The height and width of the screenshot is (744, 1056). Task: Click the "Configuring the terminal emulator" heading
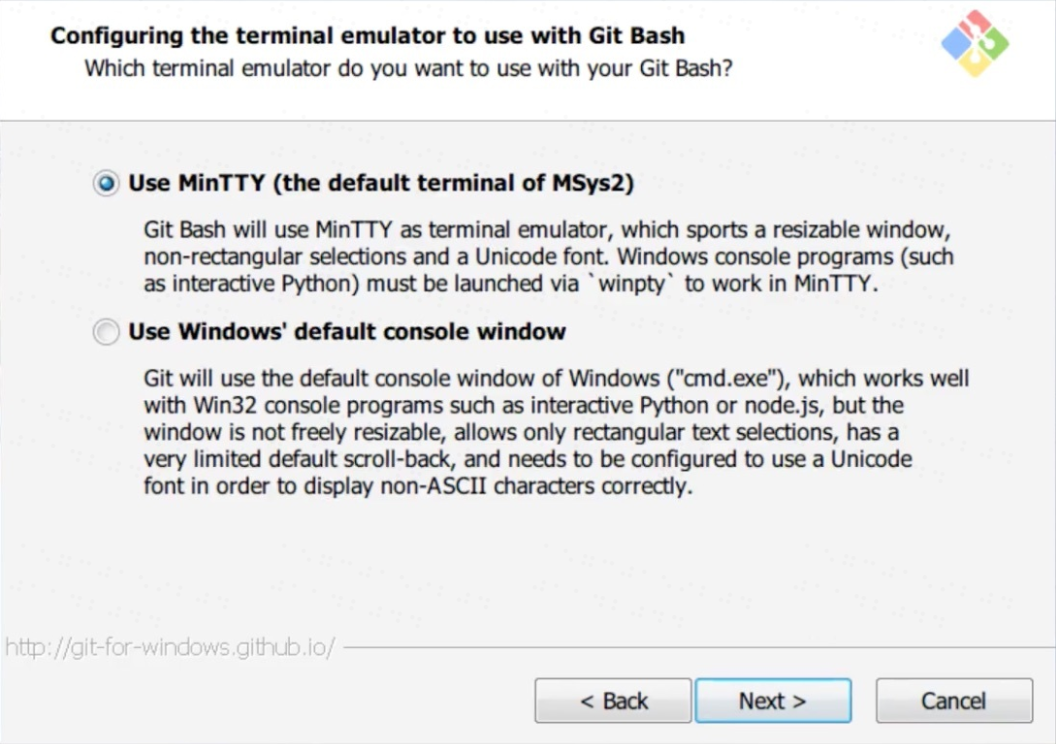[x=367, y=36]
